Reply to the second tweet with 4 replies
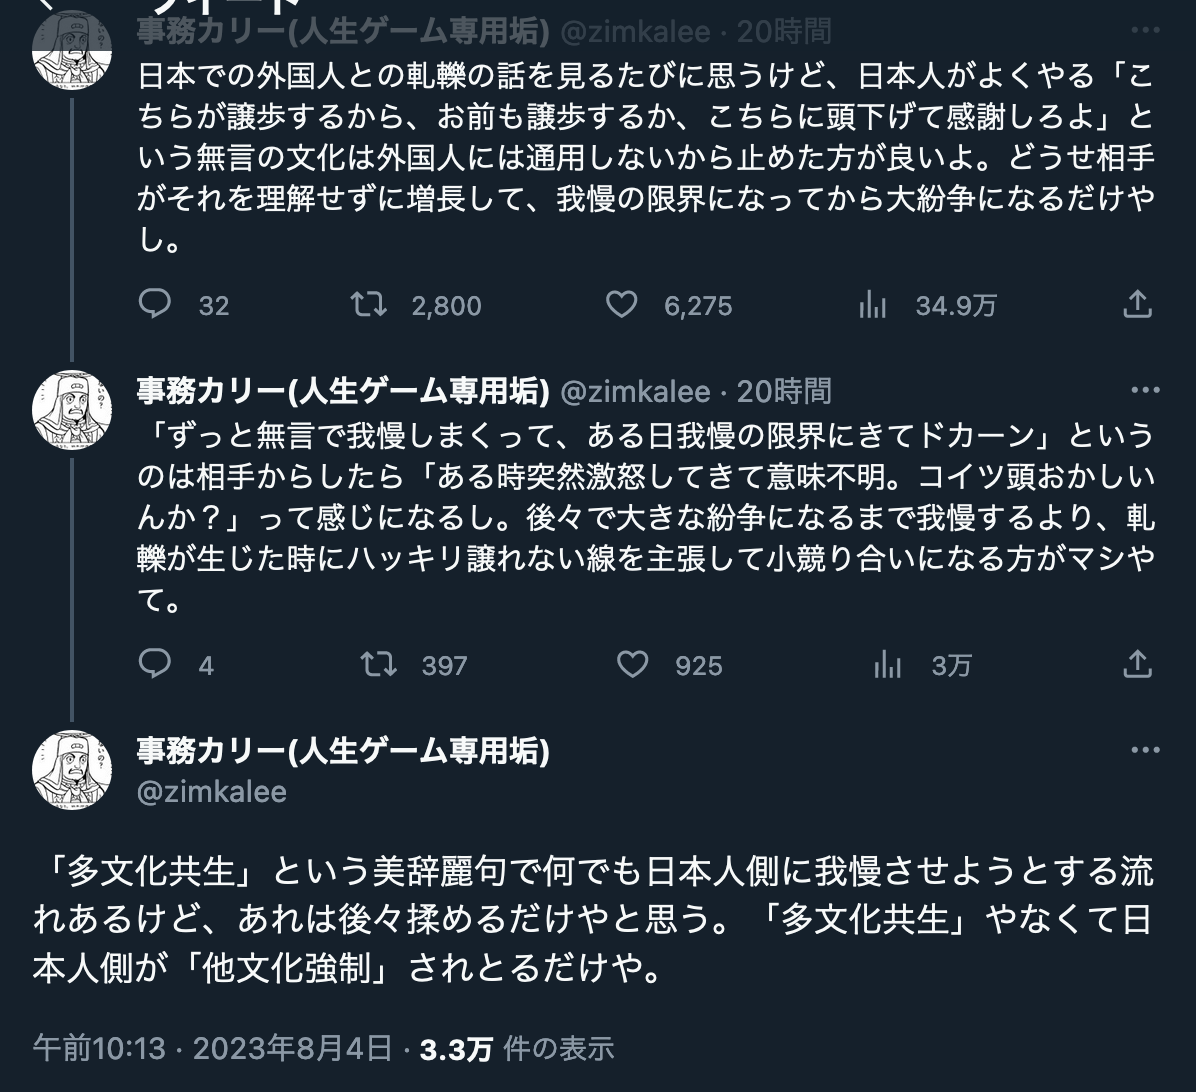 (155, 664)
